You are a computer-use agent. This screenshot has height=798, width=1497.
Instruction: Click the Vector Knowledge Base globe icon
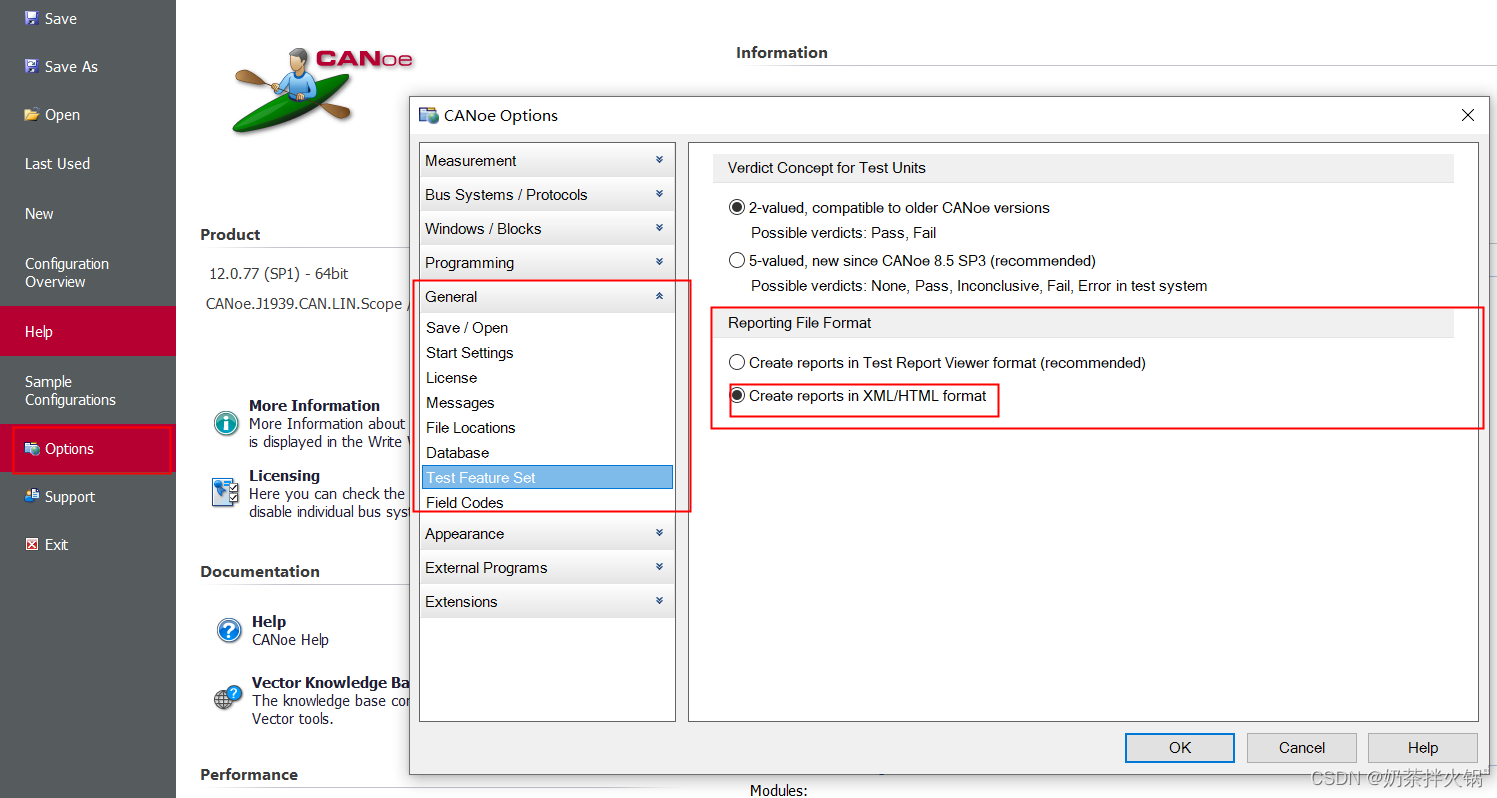click(x=228, y=697)
